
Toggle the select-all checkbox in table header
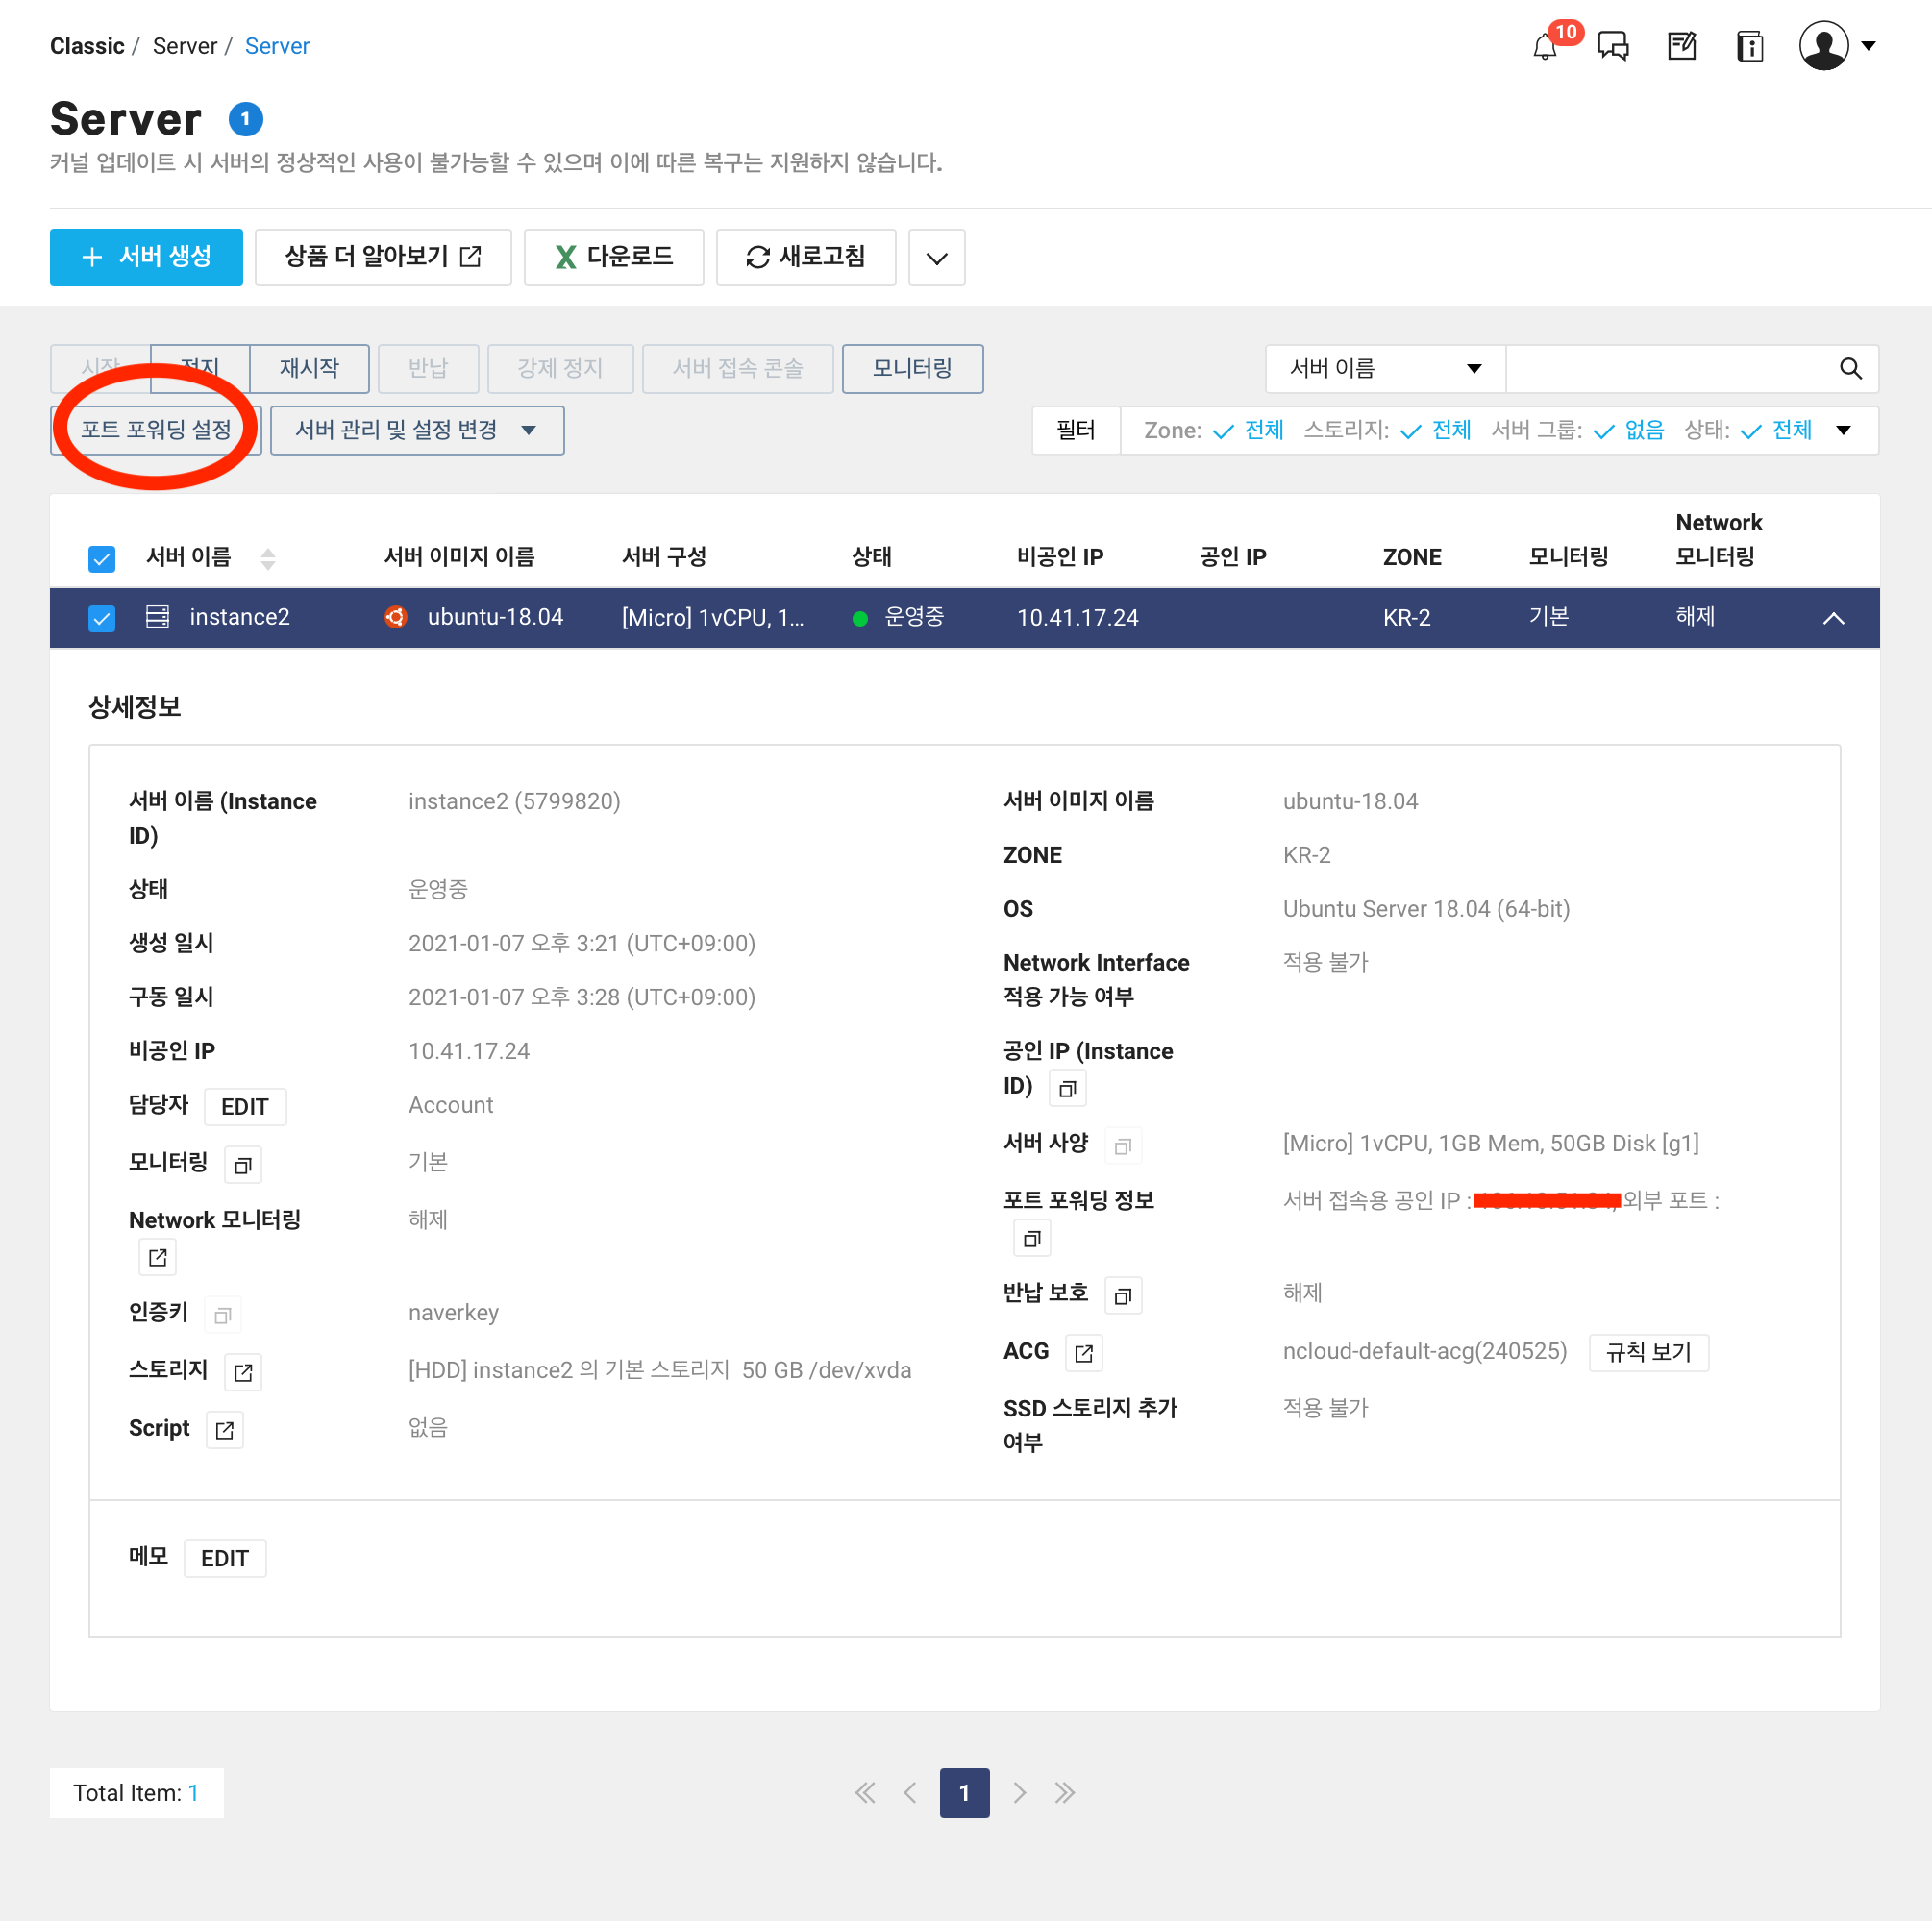(x=102, y=558)
